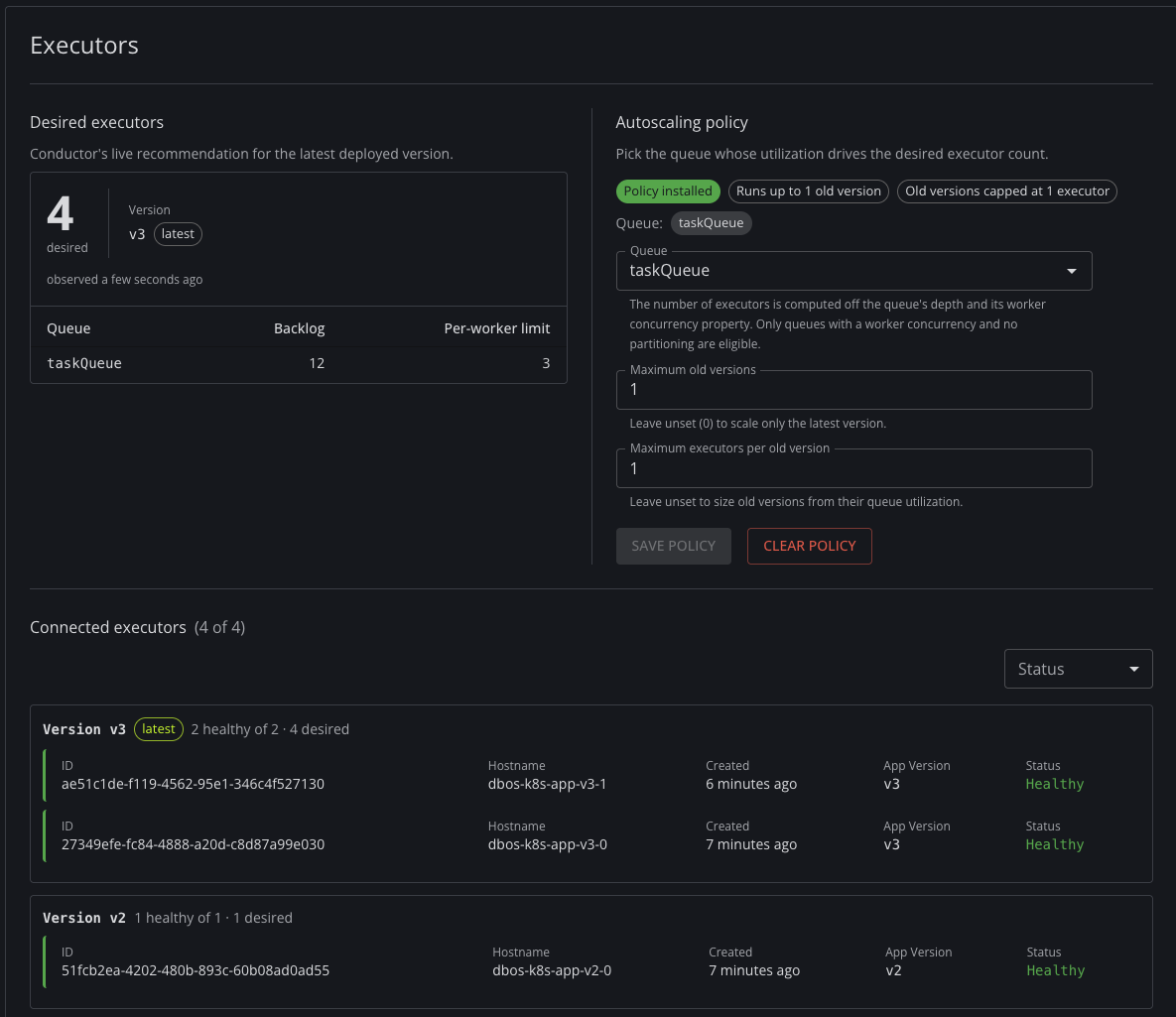Click the Autoscaling policy heading
Viewport: 1176px width, 1017px height.
pyautogui.click(x=682, y=122)
